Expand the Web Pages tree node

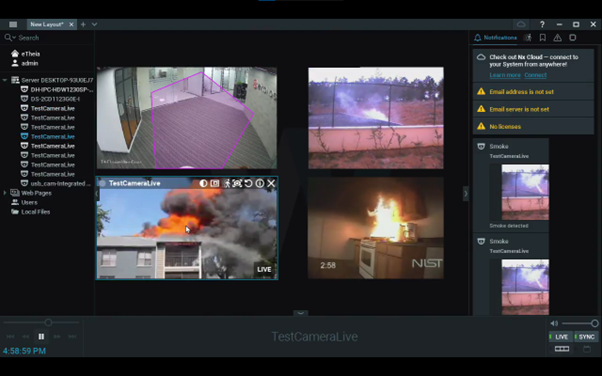(5, 193)
